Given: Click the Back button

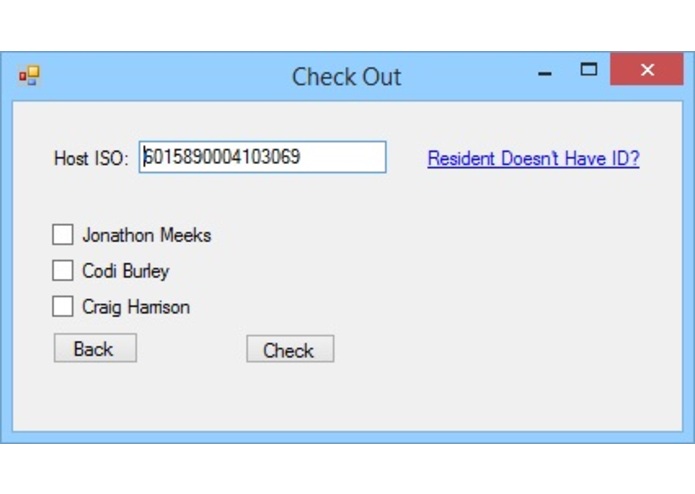Looking at the screenshot, I should click(x=95, y=348).
